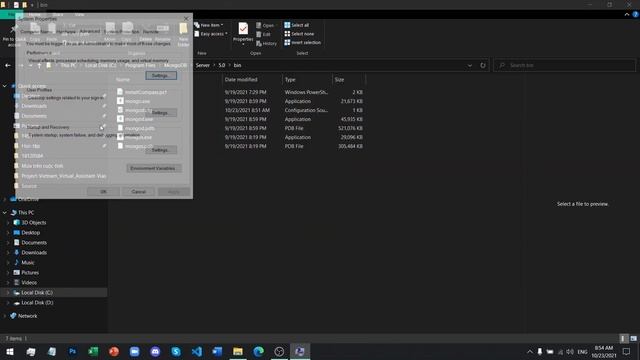Screen dimensions: 640x360
Task: Open file History from the ribbon
Action: click(x=266, y=43)
